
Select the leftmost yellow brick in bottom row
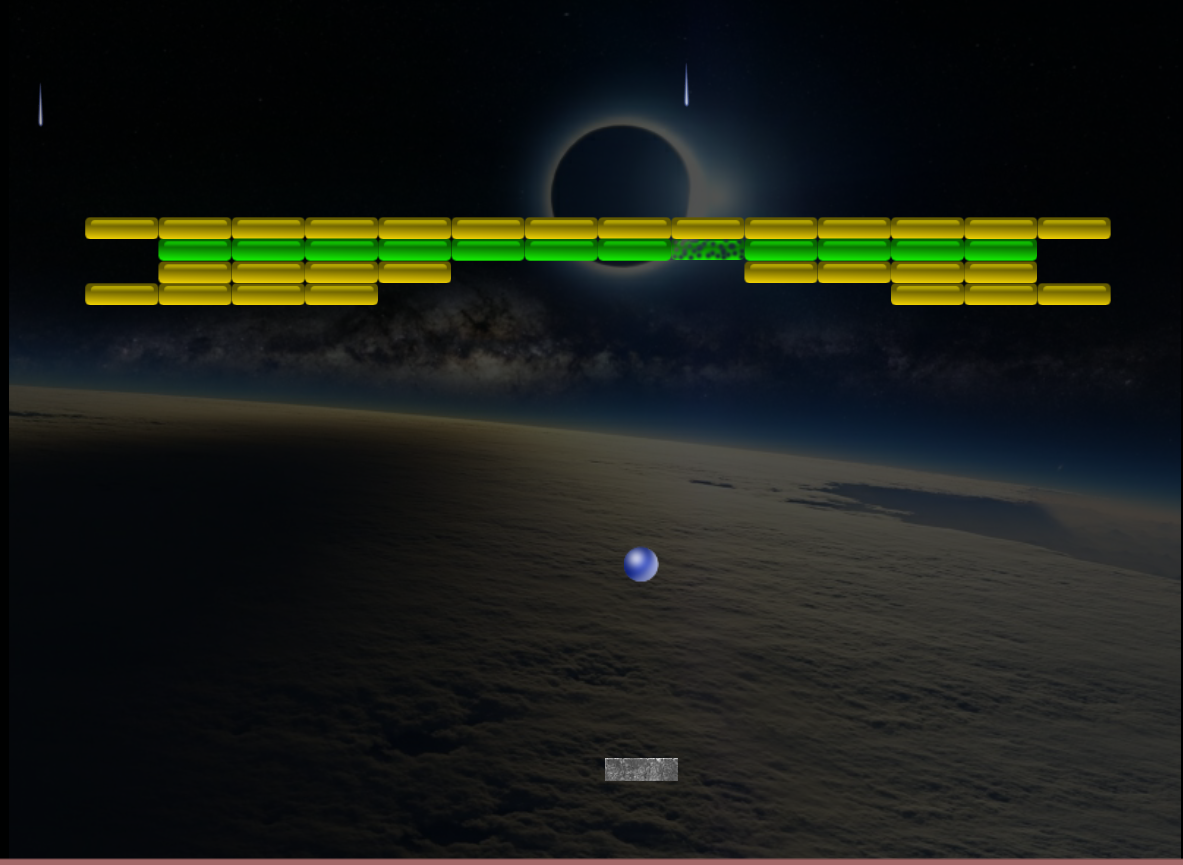[x=121, y=294]
